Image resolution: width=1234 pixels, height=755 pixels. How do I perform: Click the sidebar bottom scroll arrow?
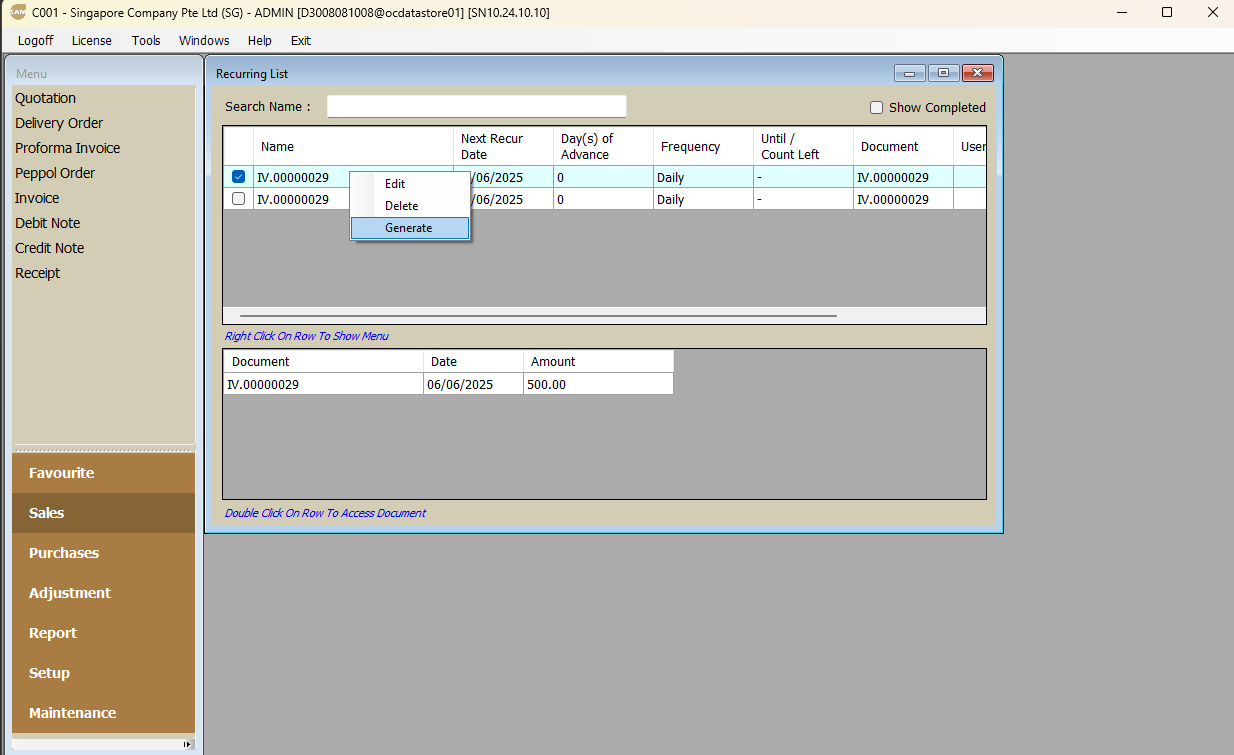pyautogui.click(x=187, y=744)
